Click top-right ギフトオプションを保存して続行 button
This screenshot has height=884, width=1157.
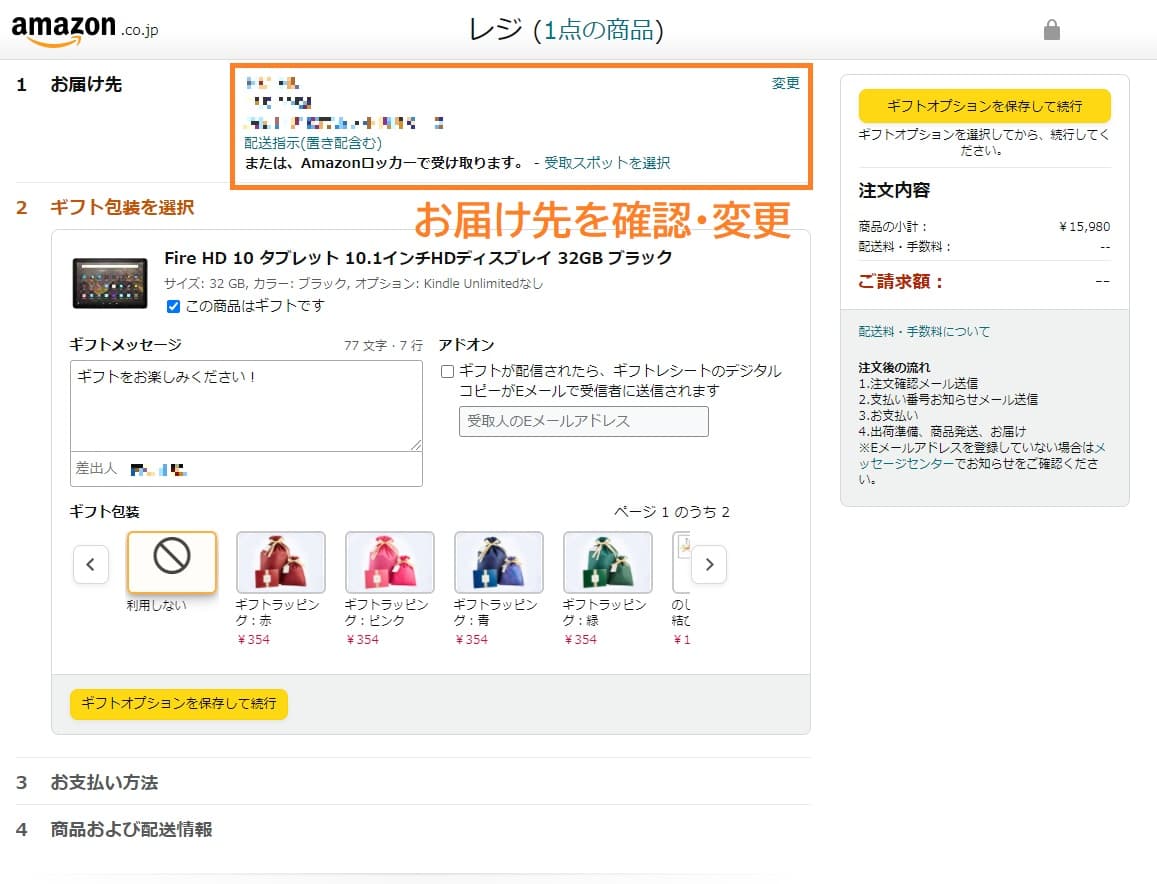(984, 106)
